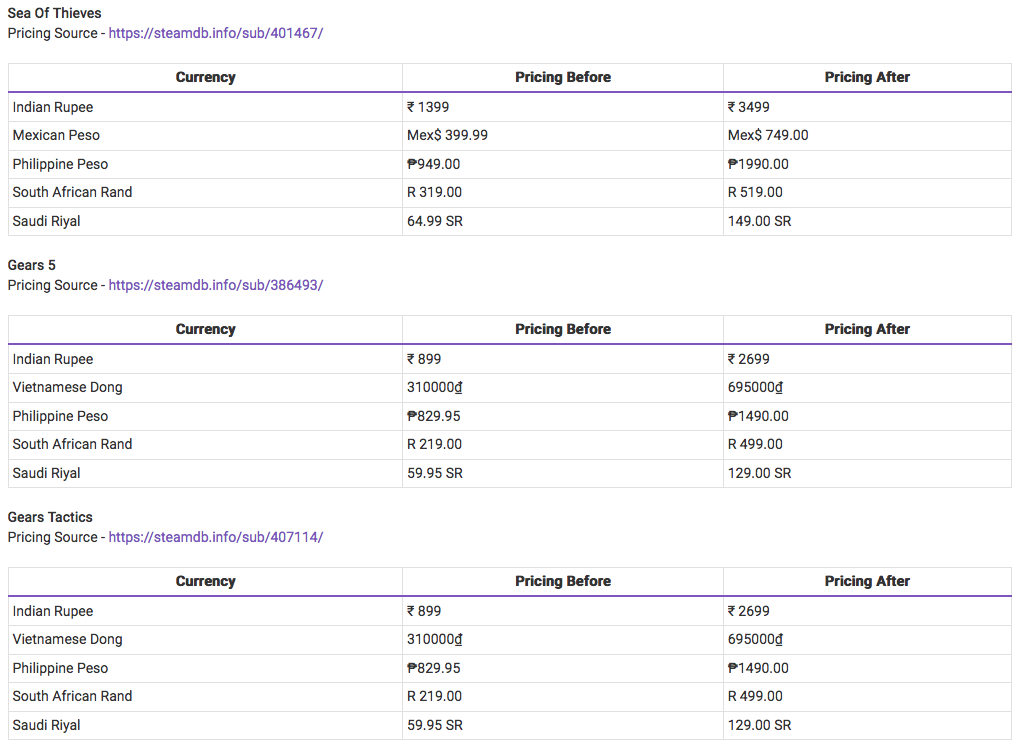Click Saudi Riyal in Sea Of Thieves table
Image resolution: width=1024 pixels, height=754 pixels.
coord(46,221)
